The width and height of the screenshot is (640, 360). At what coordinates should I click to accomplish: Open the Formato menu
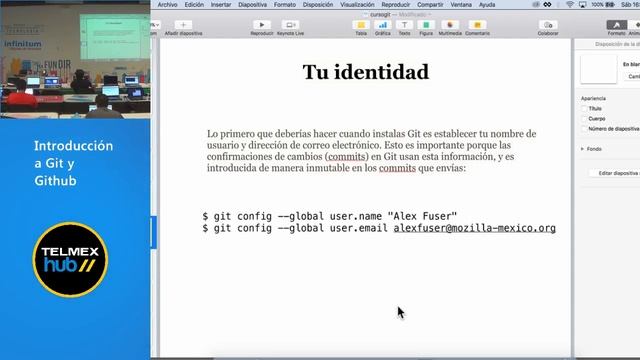(x=285, y=4)
